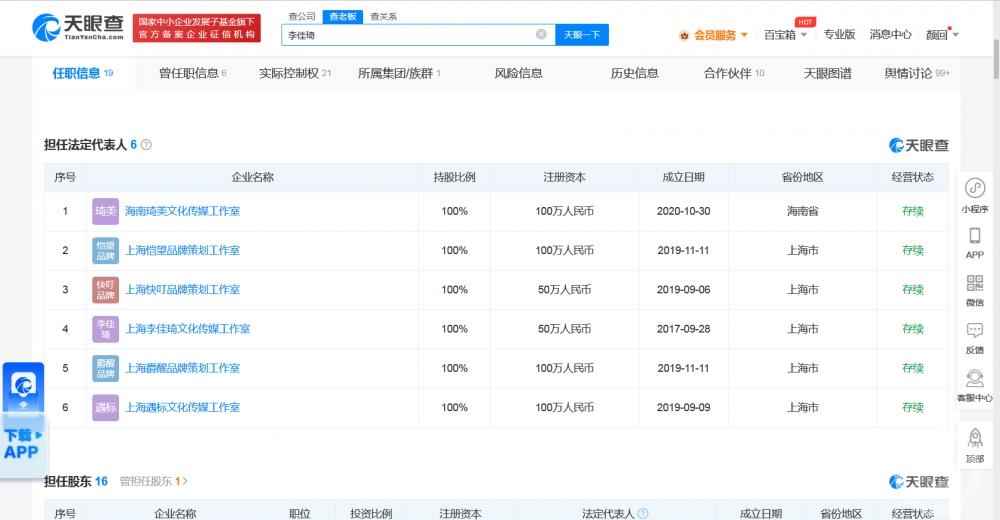Select the 任职信息 tab
Screen dimensions: 1000x520
tap(82, 73)
